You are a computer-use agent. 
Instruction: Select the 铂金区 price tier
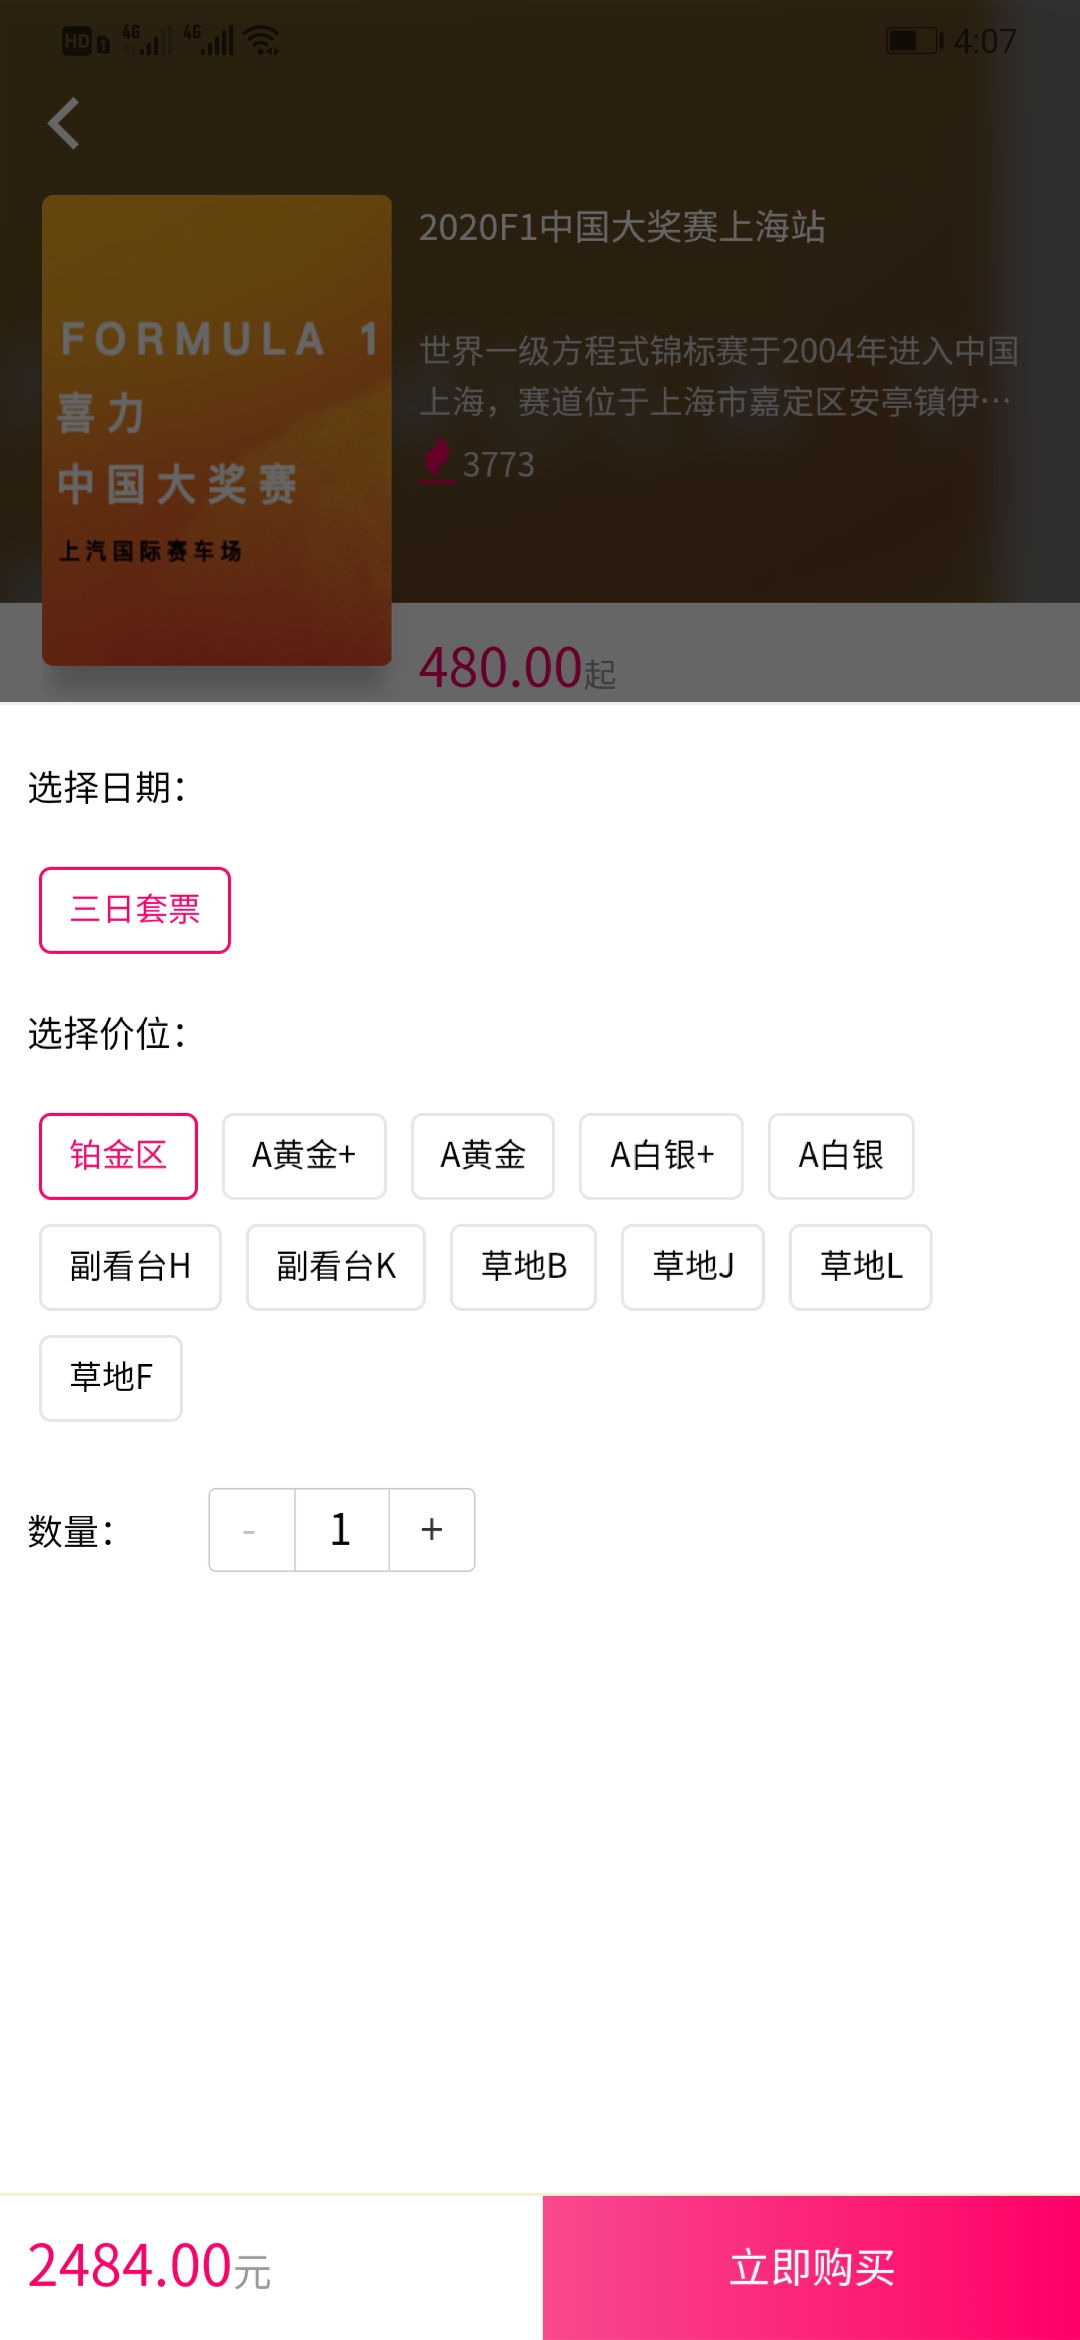click(x=118, y=1156)
